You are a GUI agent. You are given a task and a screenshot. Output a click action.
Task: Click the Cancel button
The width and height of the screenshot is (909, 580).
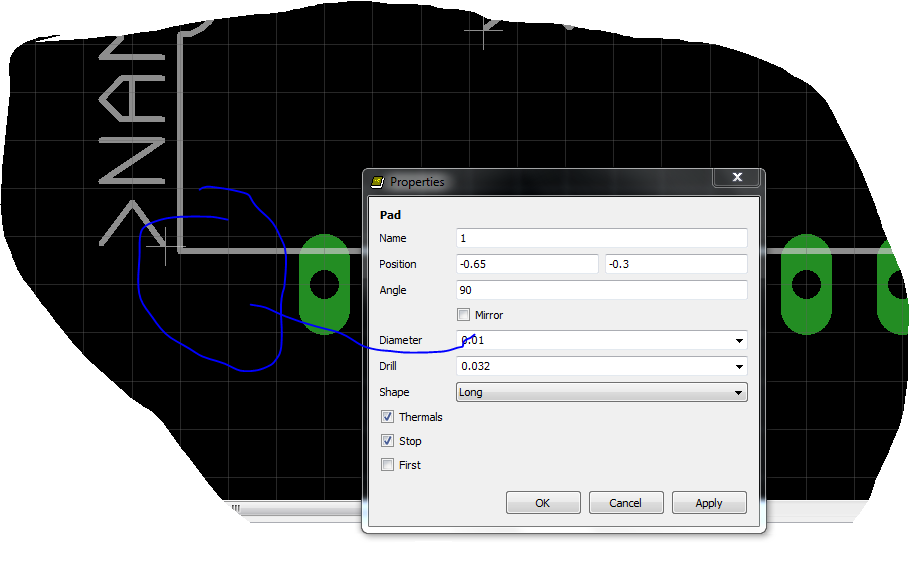(x=626, y=503)
